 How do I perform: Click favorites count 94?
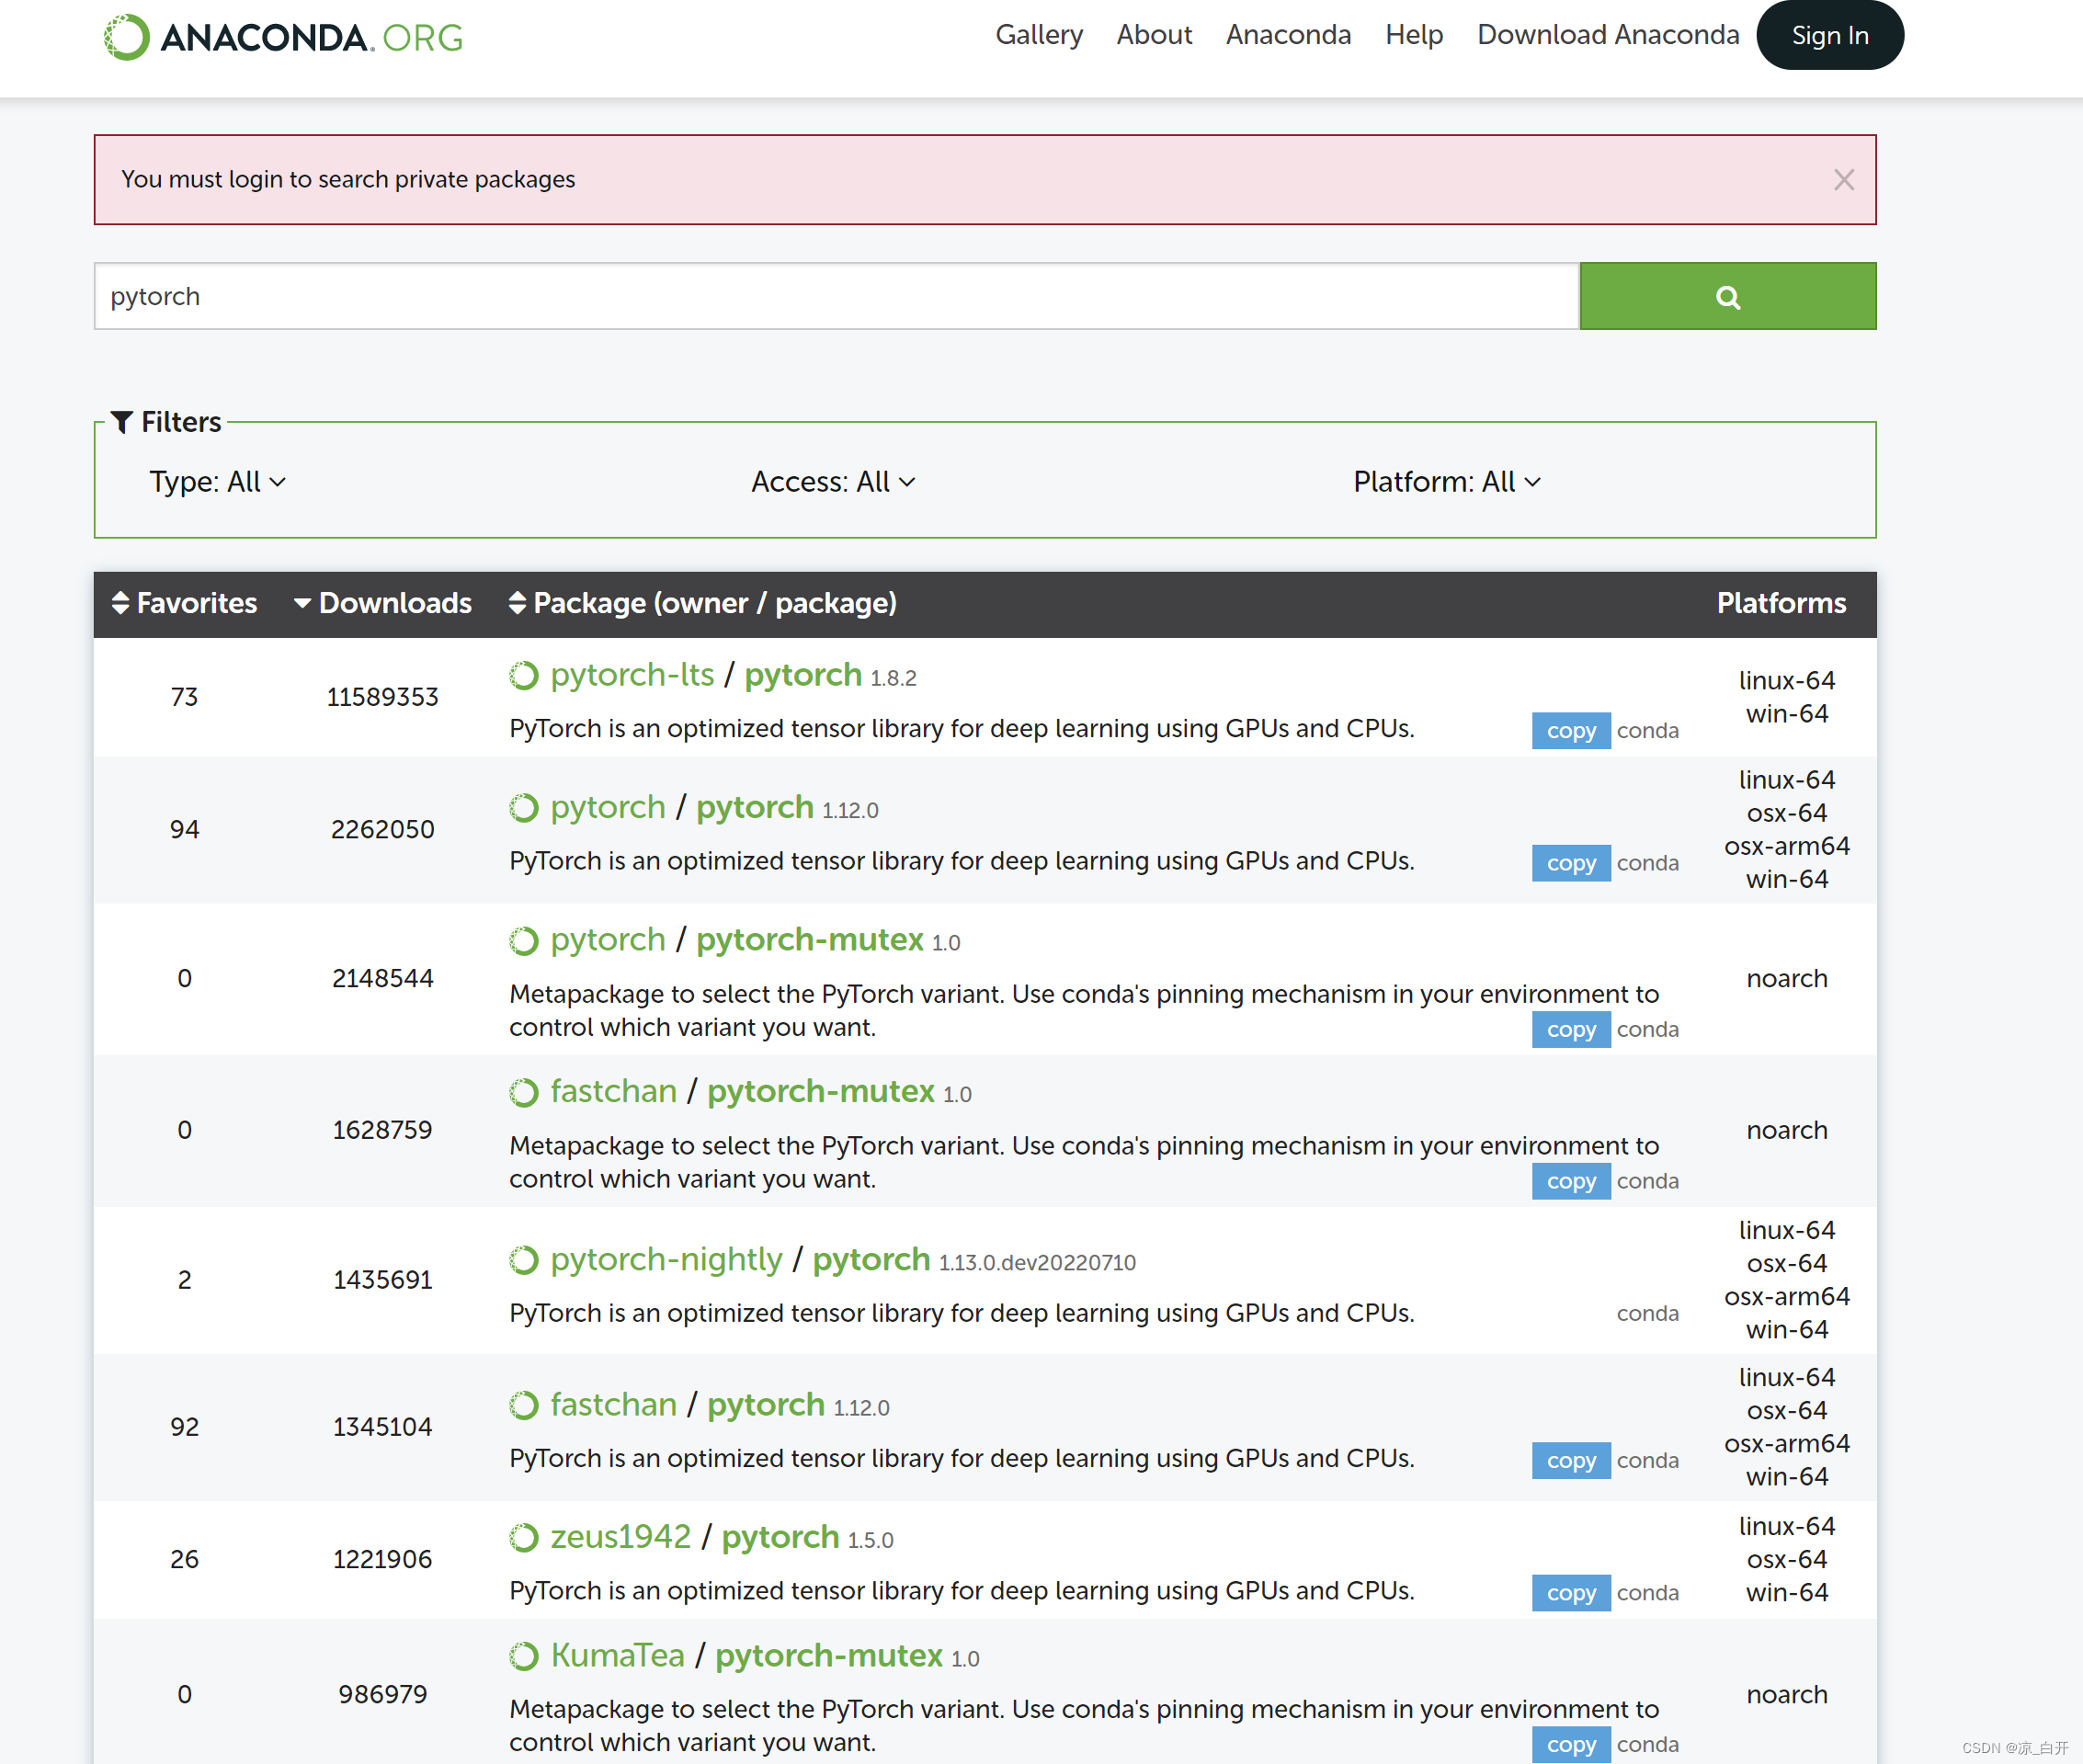[184, 829]
